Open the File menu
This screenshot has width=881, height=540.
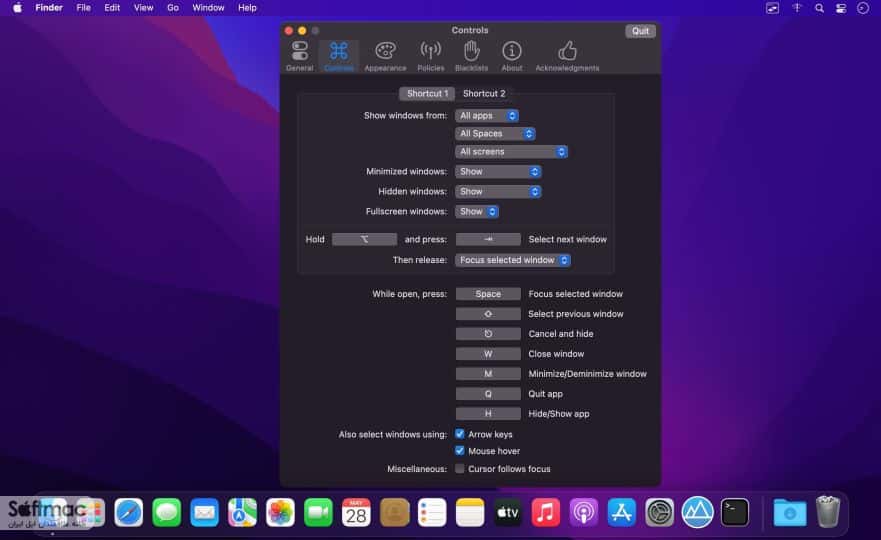coord(83,8)
